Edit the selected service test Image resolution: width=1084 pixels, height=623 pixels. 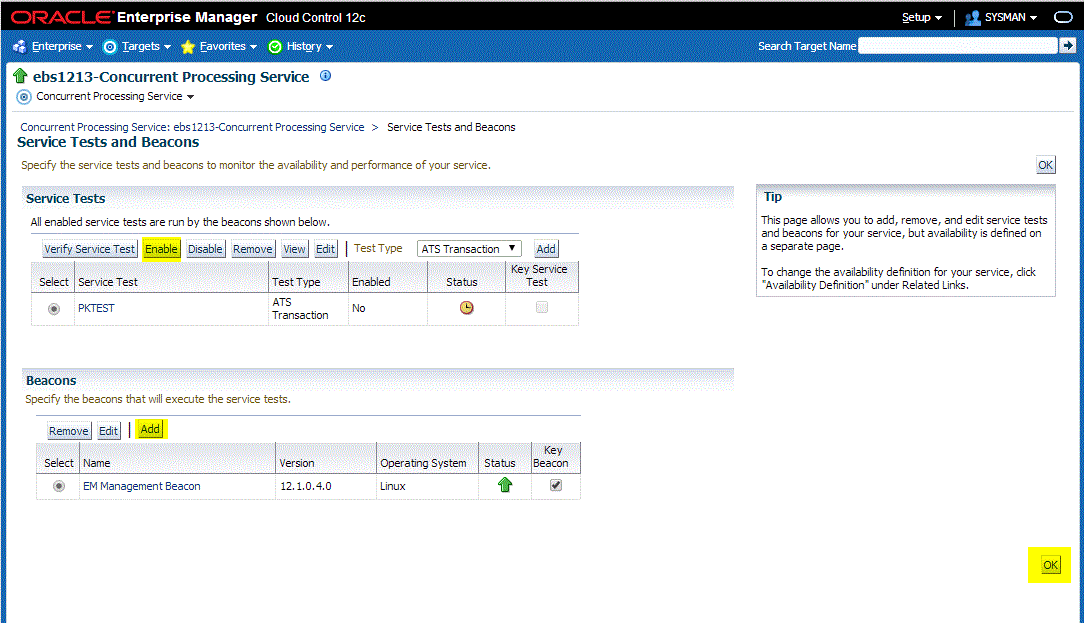(x=325, y=249)
